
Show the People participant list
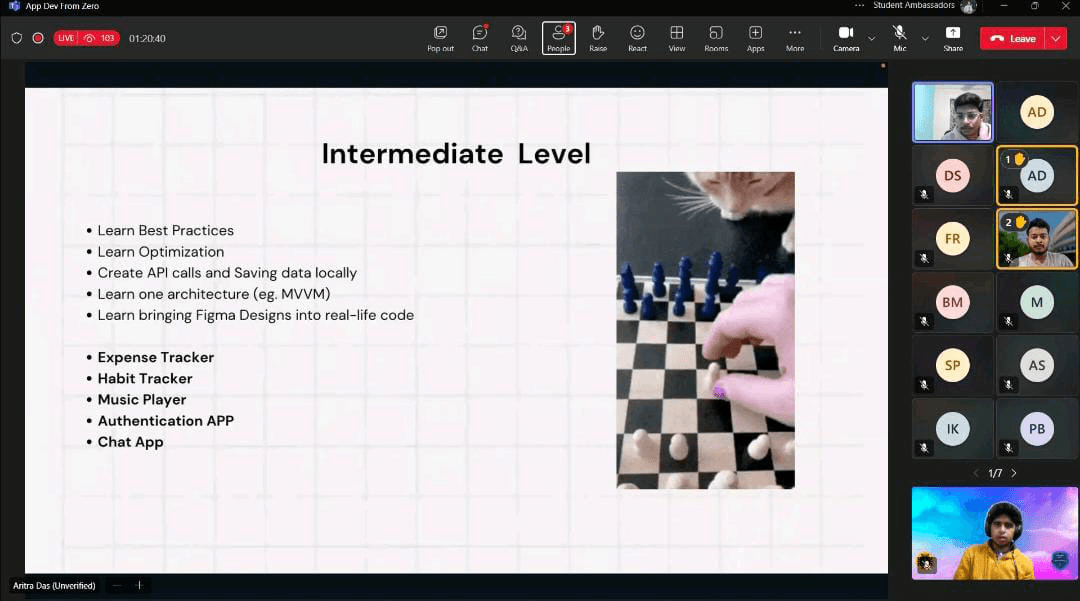(558, 37)
